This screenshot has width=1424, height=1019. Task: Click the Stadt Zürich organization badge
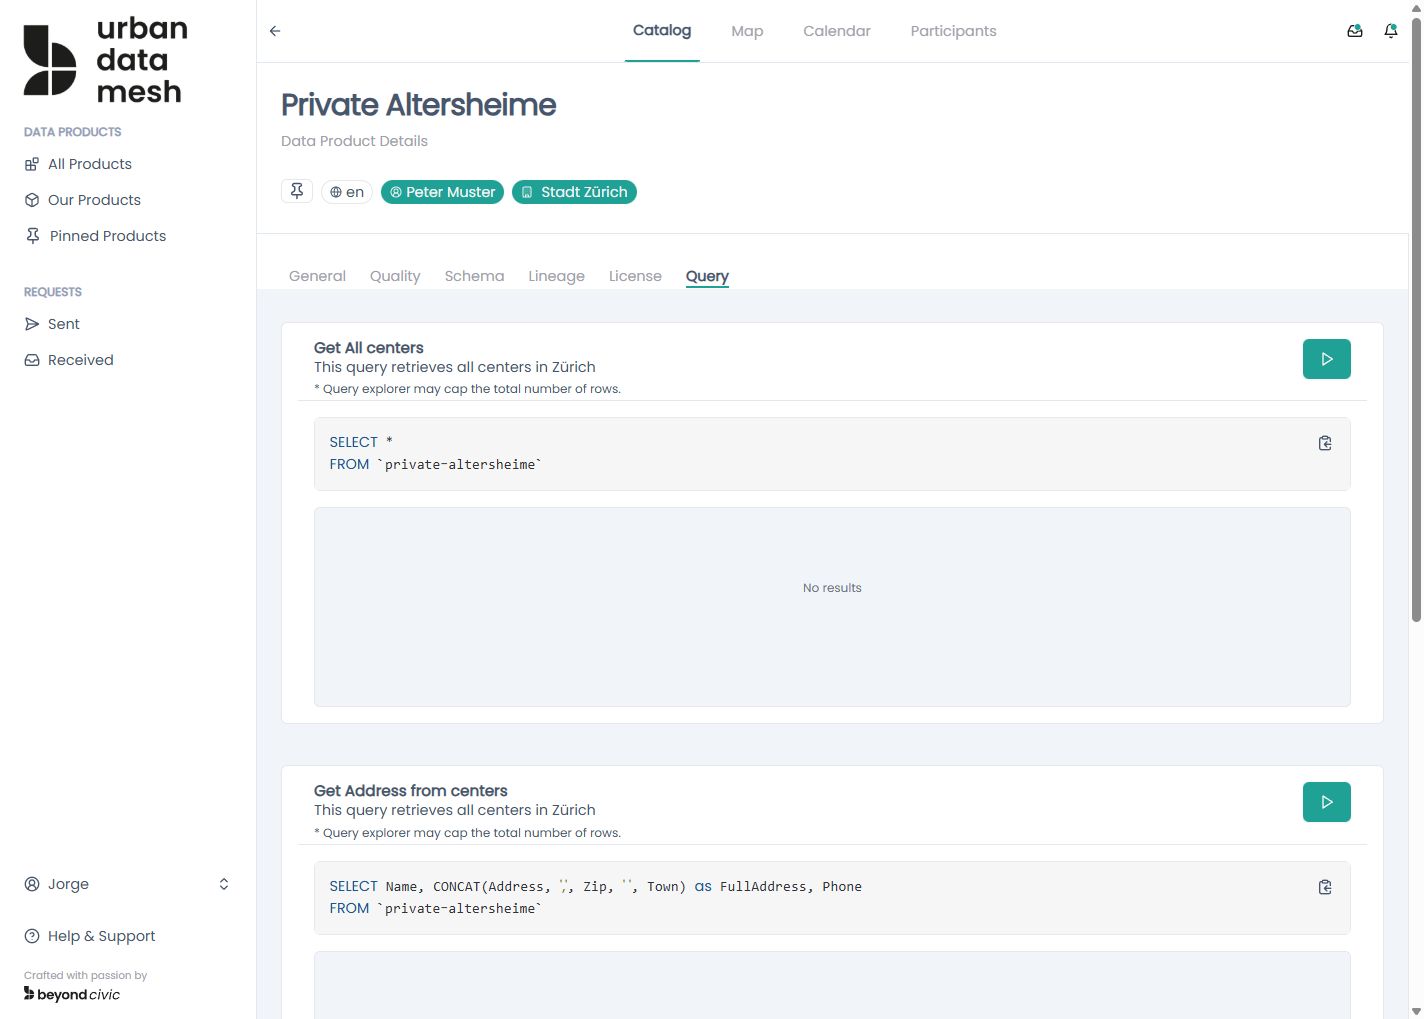(574, 192)
